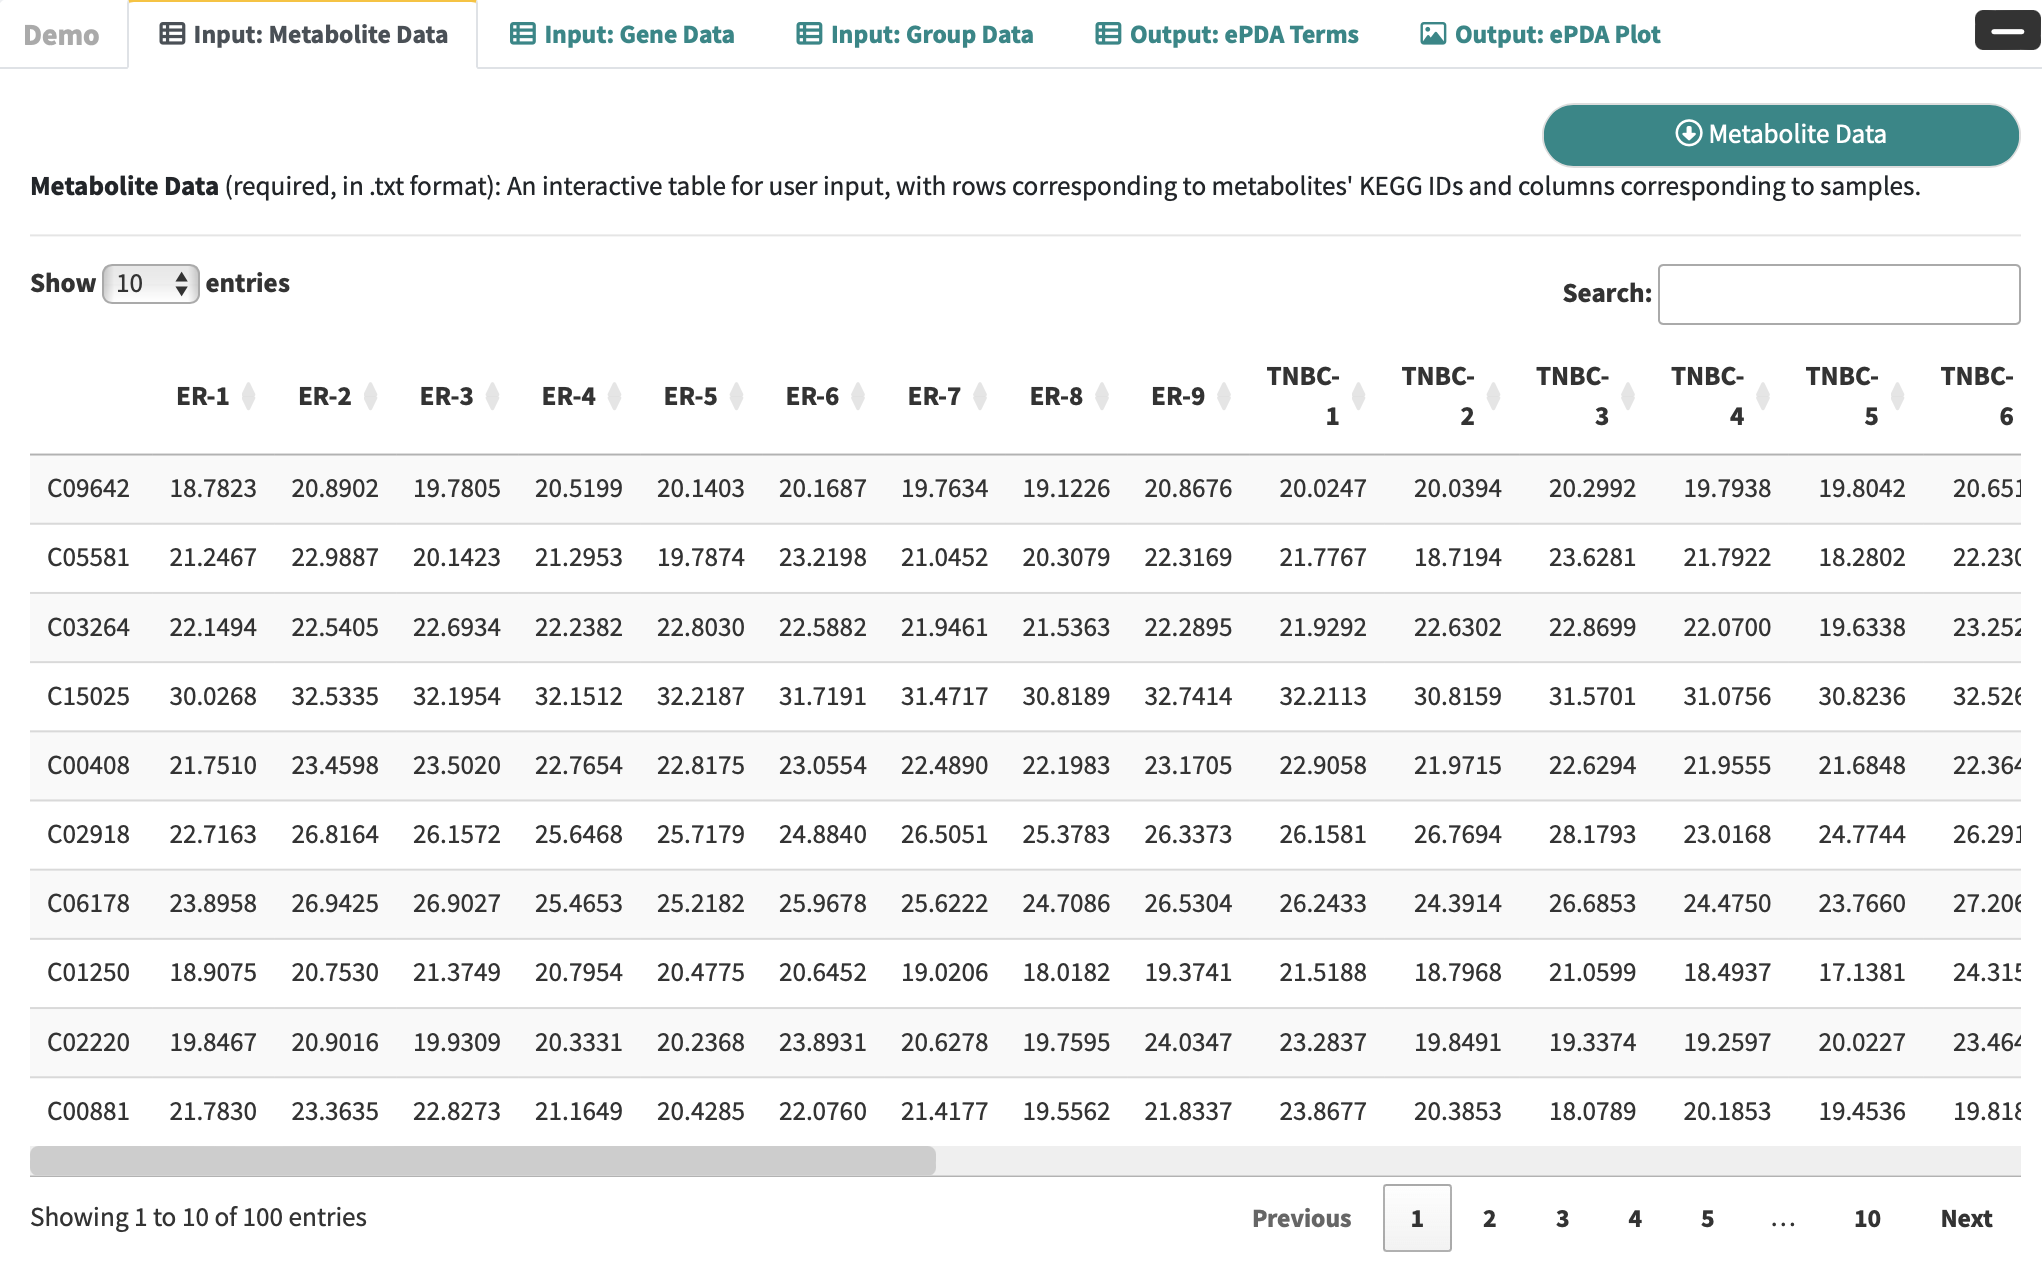Click the sort arrows on ER-1 column
Screen dimensions: 2042x1268
coord(249,397)
